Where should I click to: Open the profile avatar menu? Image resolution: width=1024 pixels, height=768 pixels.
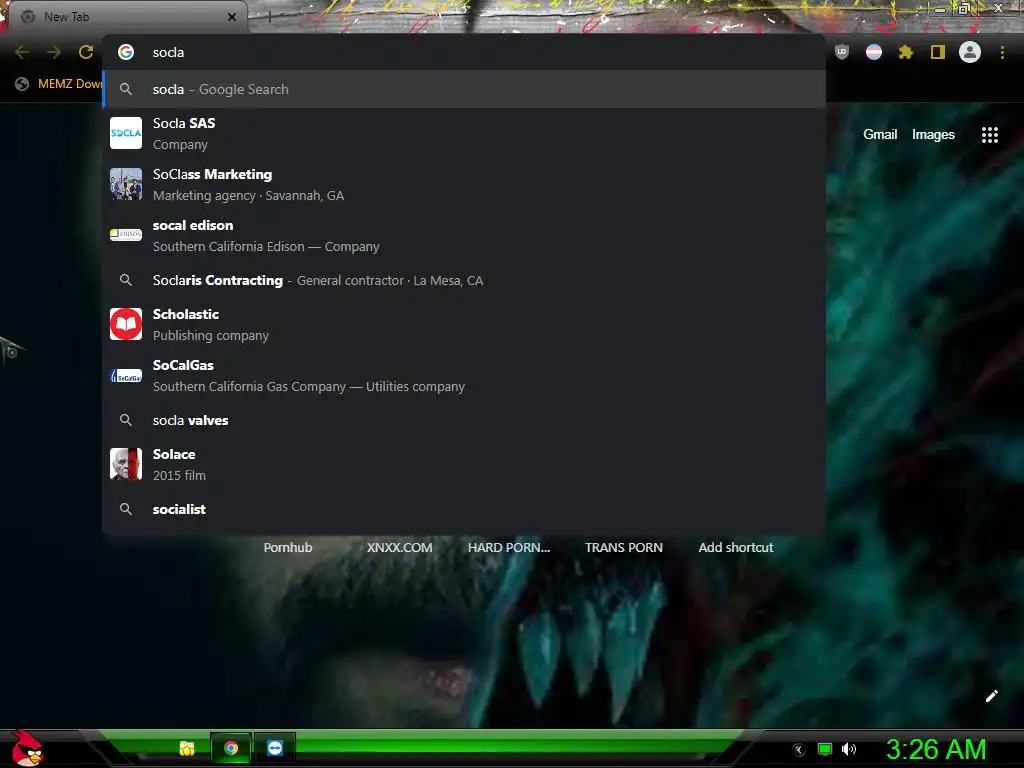pos(970,52)
